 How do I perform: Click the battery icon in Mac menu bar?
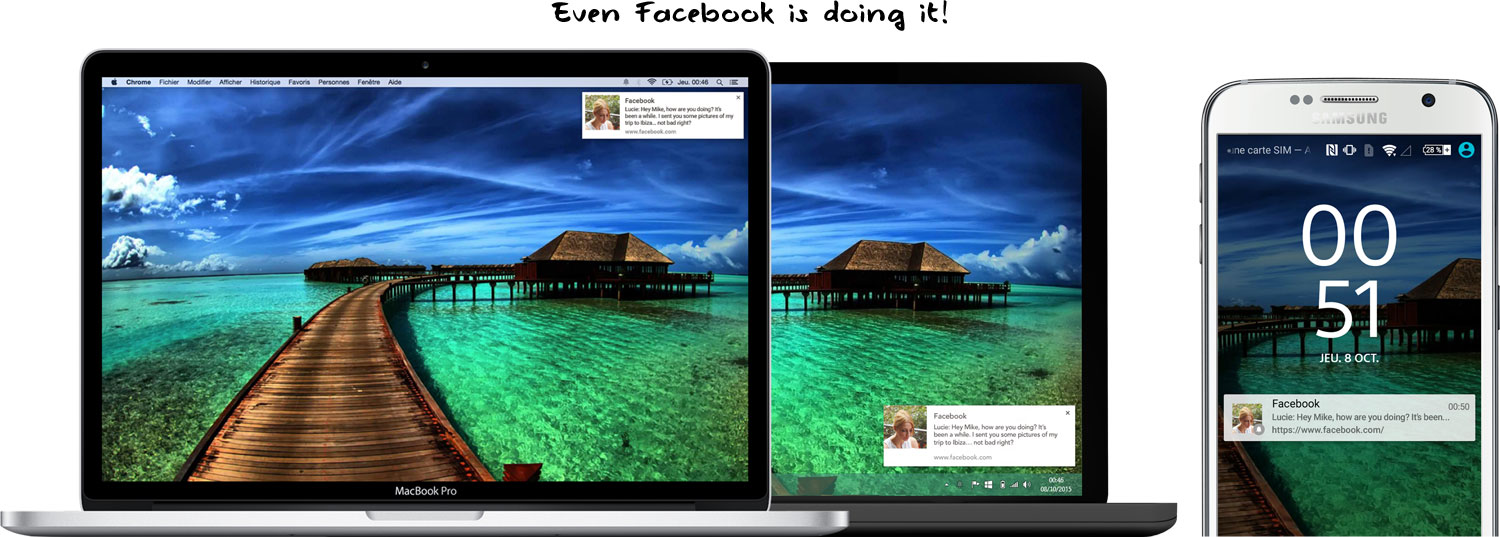tap(667, 82)
